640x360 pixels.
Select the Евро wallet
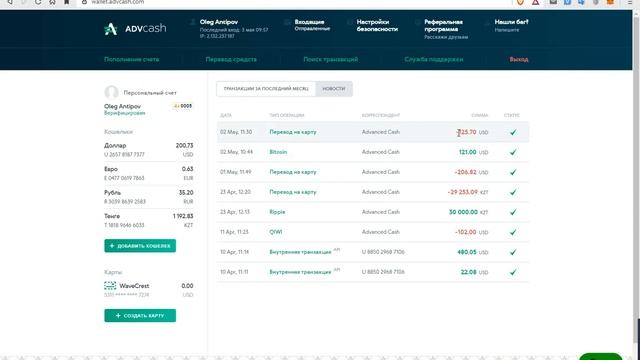tap(149, 173)
